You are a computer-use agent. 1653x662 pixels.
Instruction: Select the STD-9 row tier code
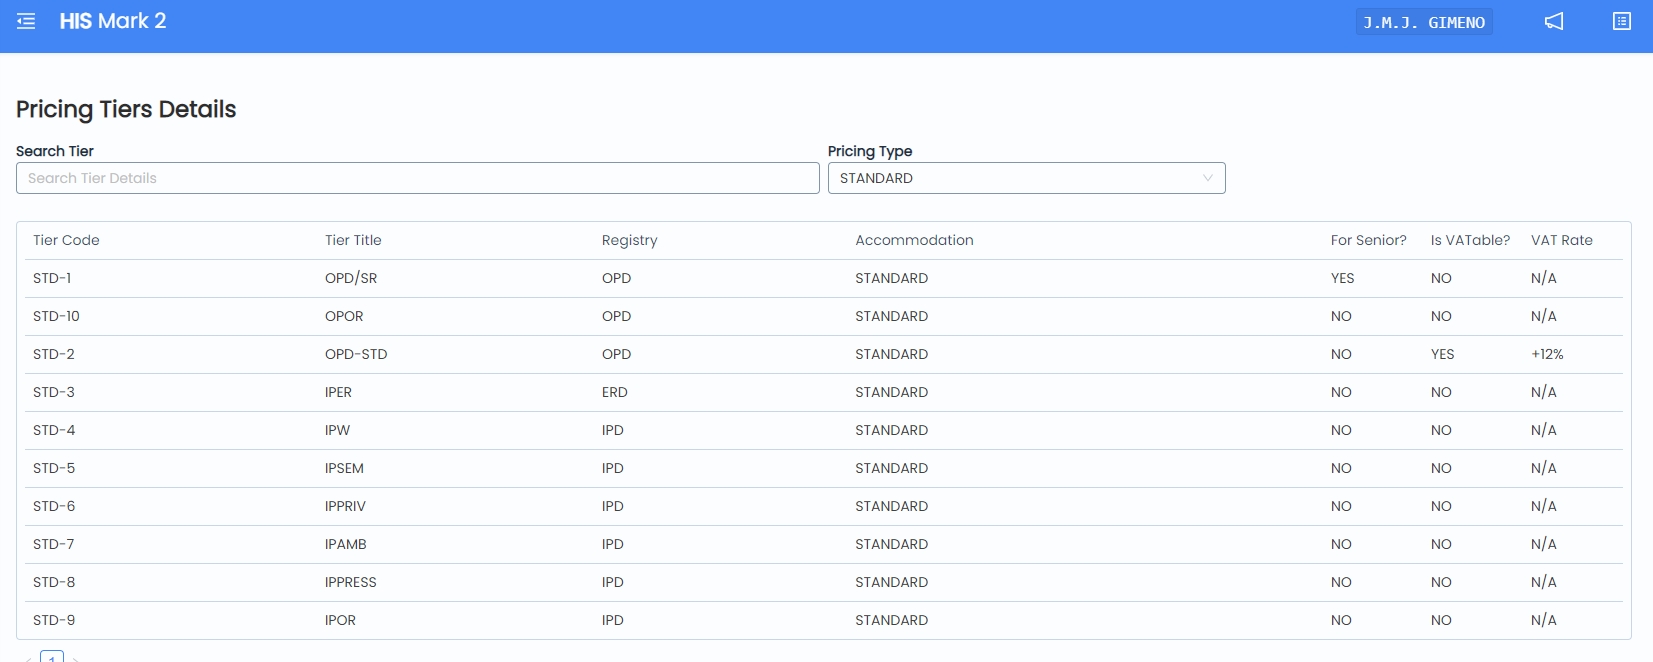pyautogui.click(x=54, y=620)
